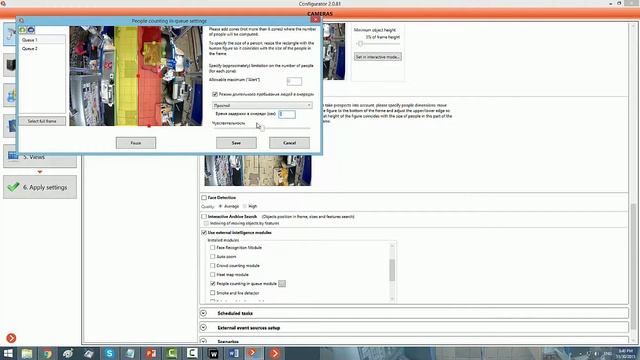Expand the Scenarios section

(203, 341)
